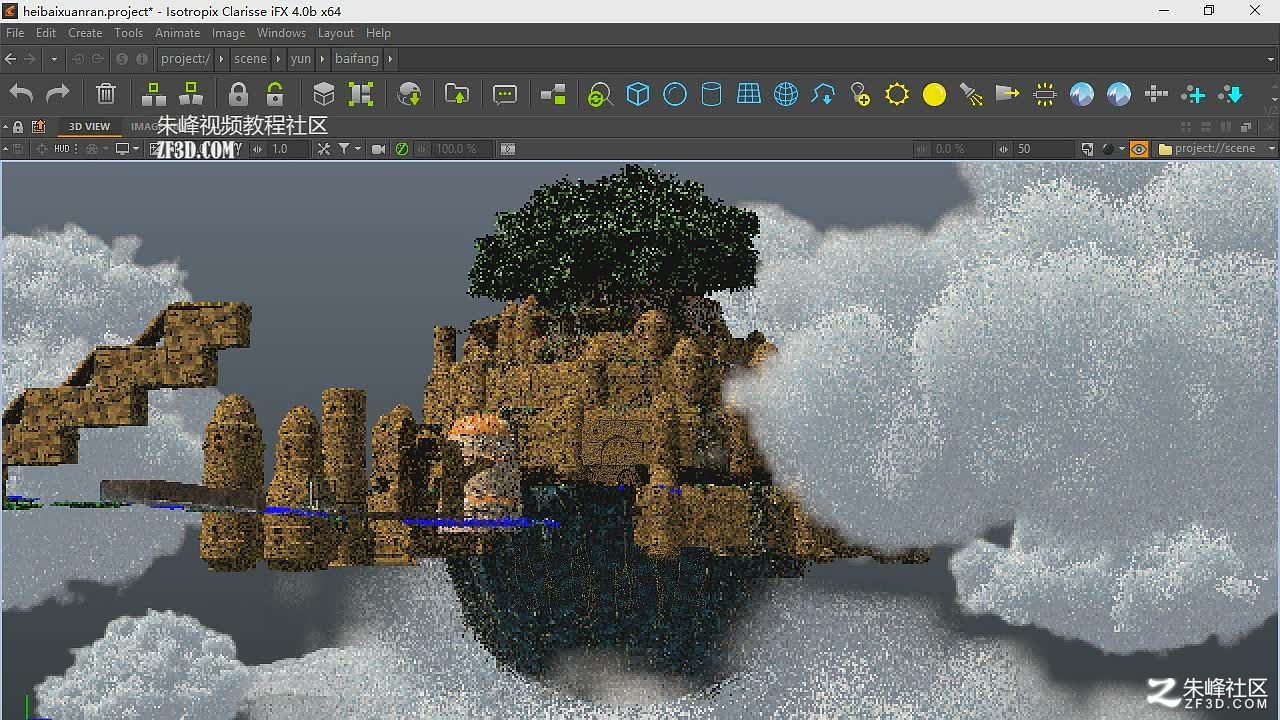Viewport: 1280px width, 720px height.
Task: Click the combiner box icon
Action: coord(324,94)
